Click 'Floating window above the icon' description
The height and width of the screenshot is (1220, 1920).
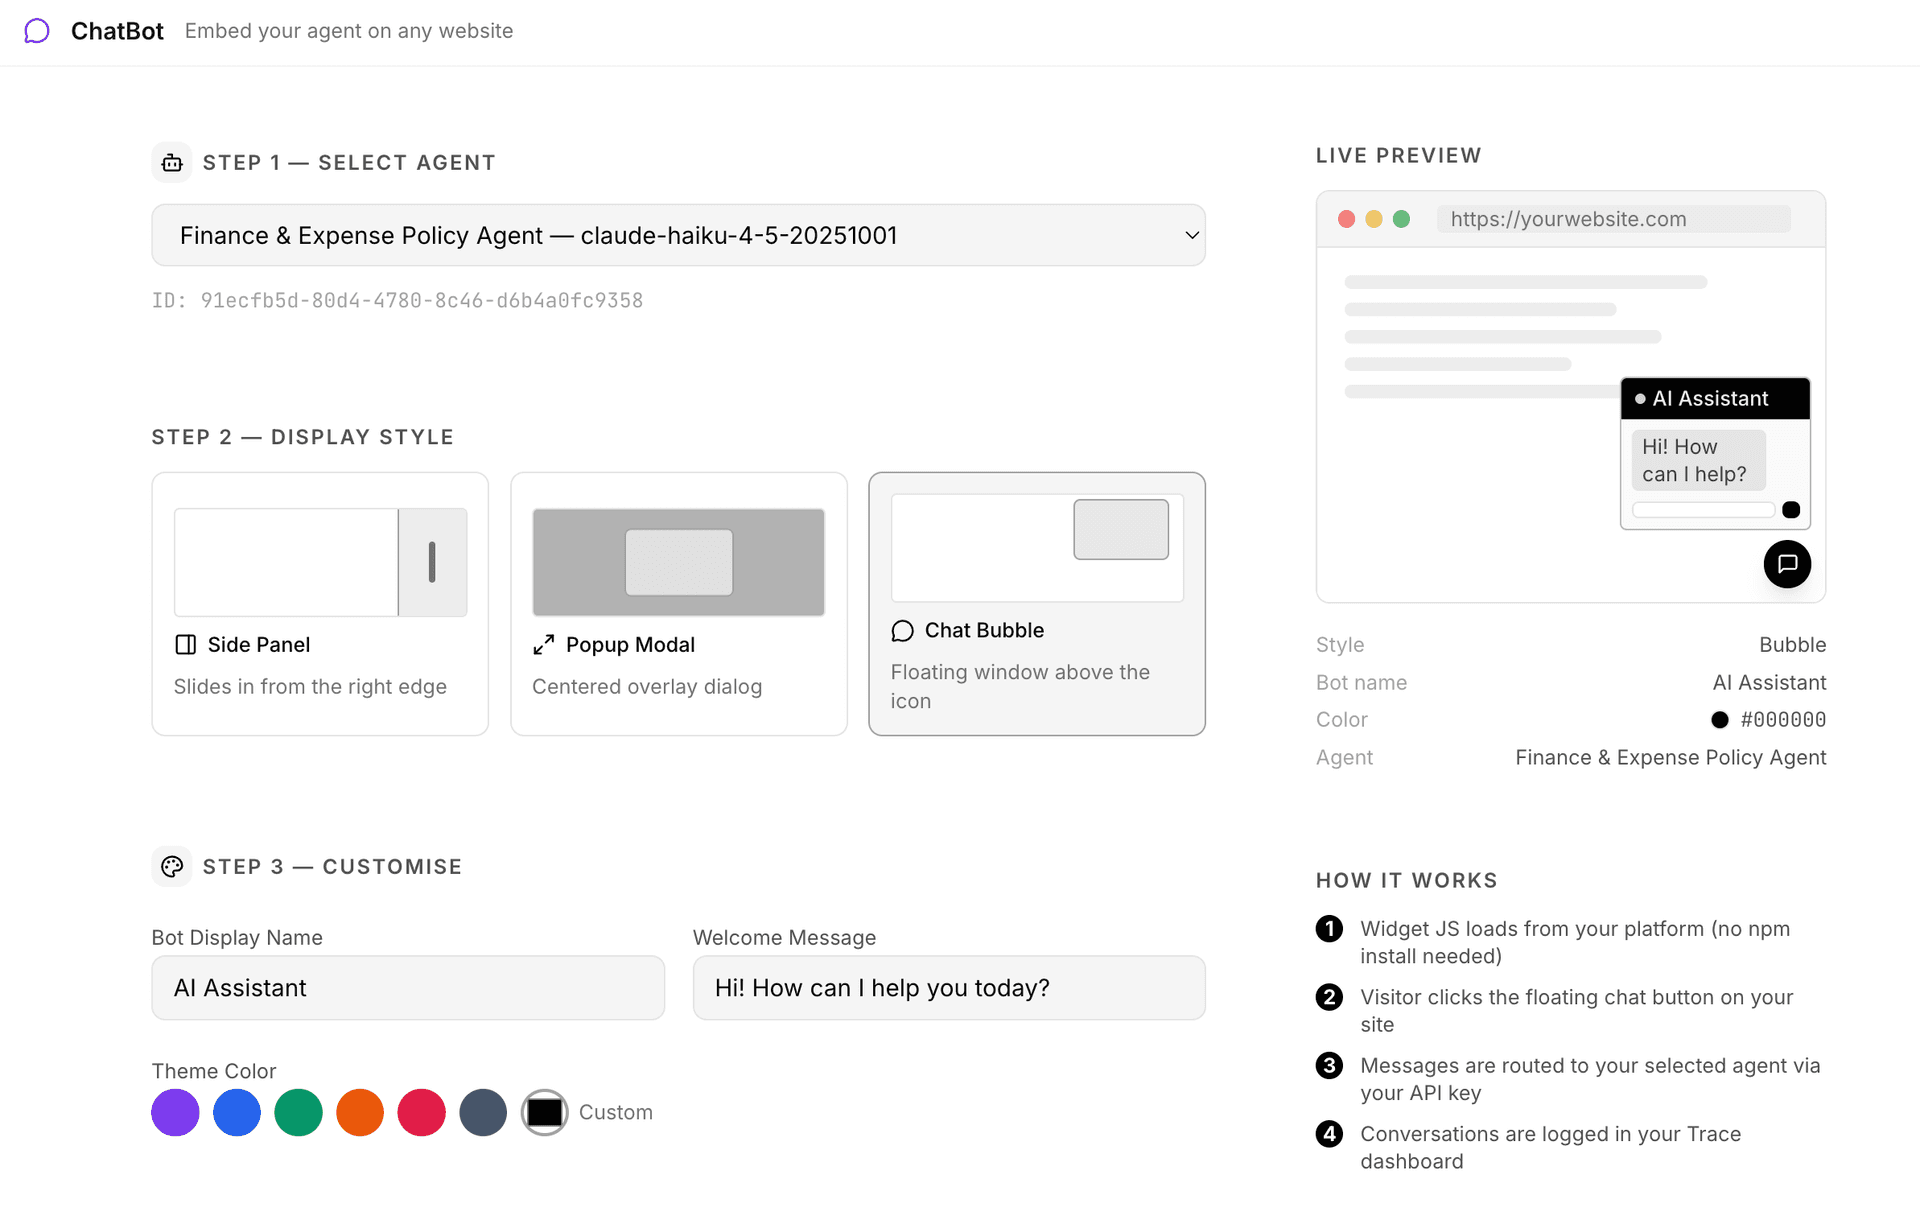[x=1020, y=687]
